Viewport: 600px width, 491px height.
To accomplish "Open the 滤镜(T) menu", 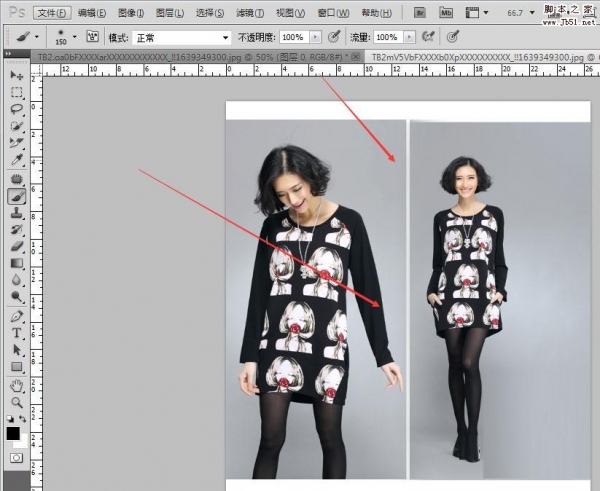I will (251, 13).
